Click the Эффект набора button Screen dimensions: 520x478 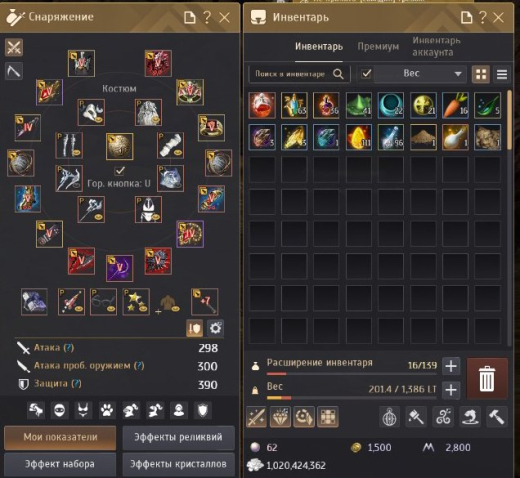click(60, 464)
